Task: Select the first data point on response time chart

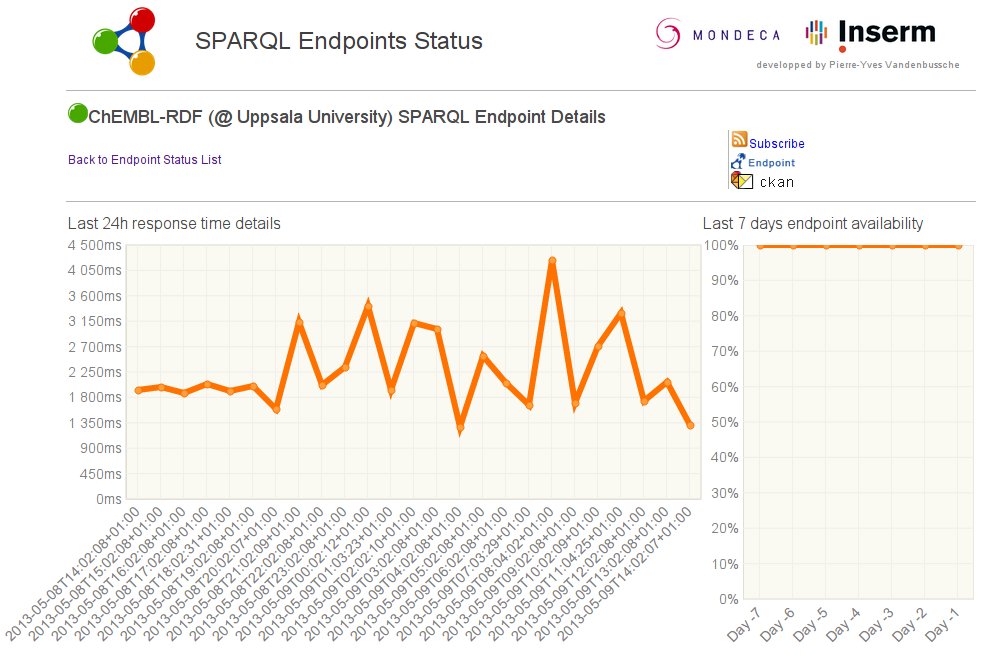Action: [x=138, y=390]
